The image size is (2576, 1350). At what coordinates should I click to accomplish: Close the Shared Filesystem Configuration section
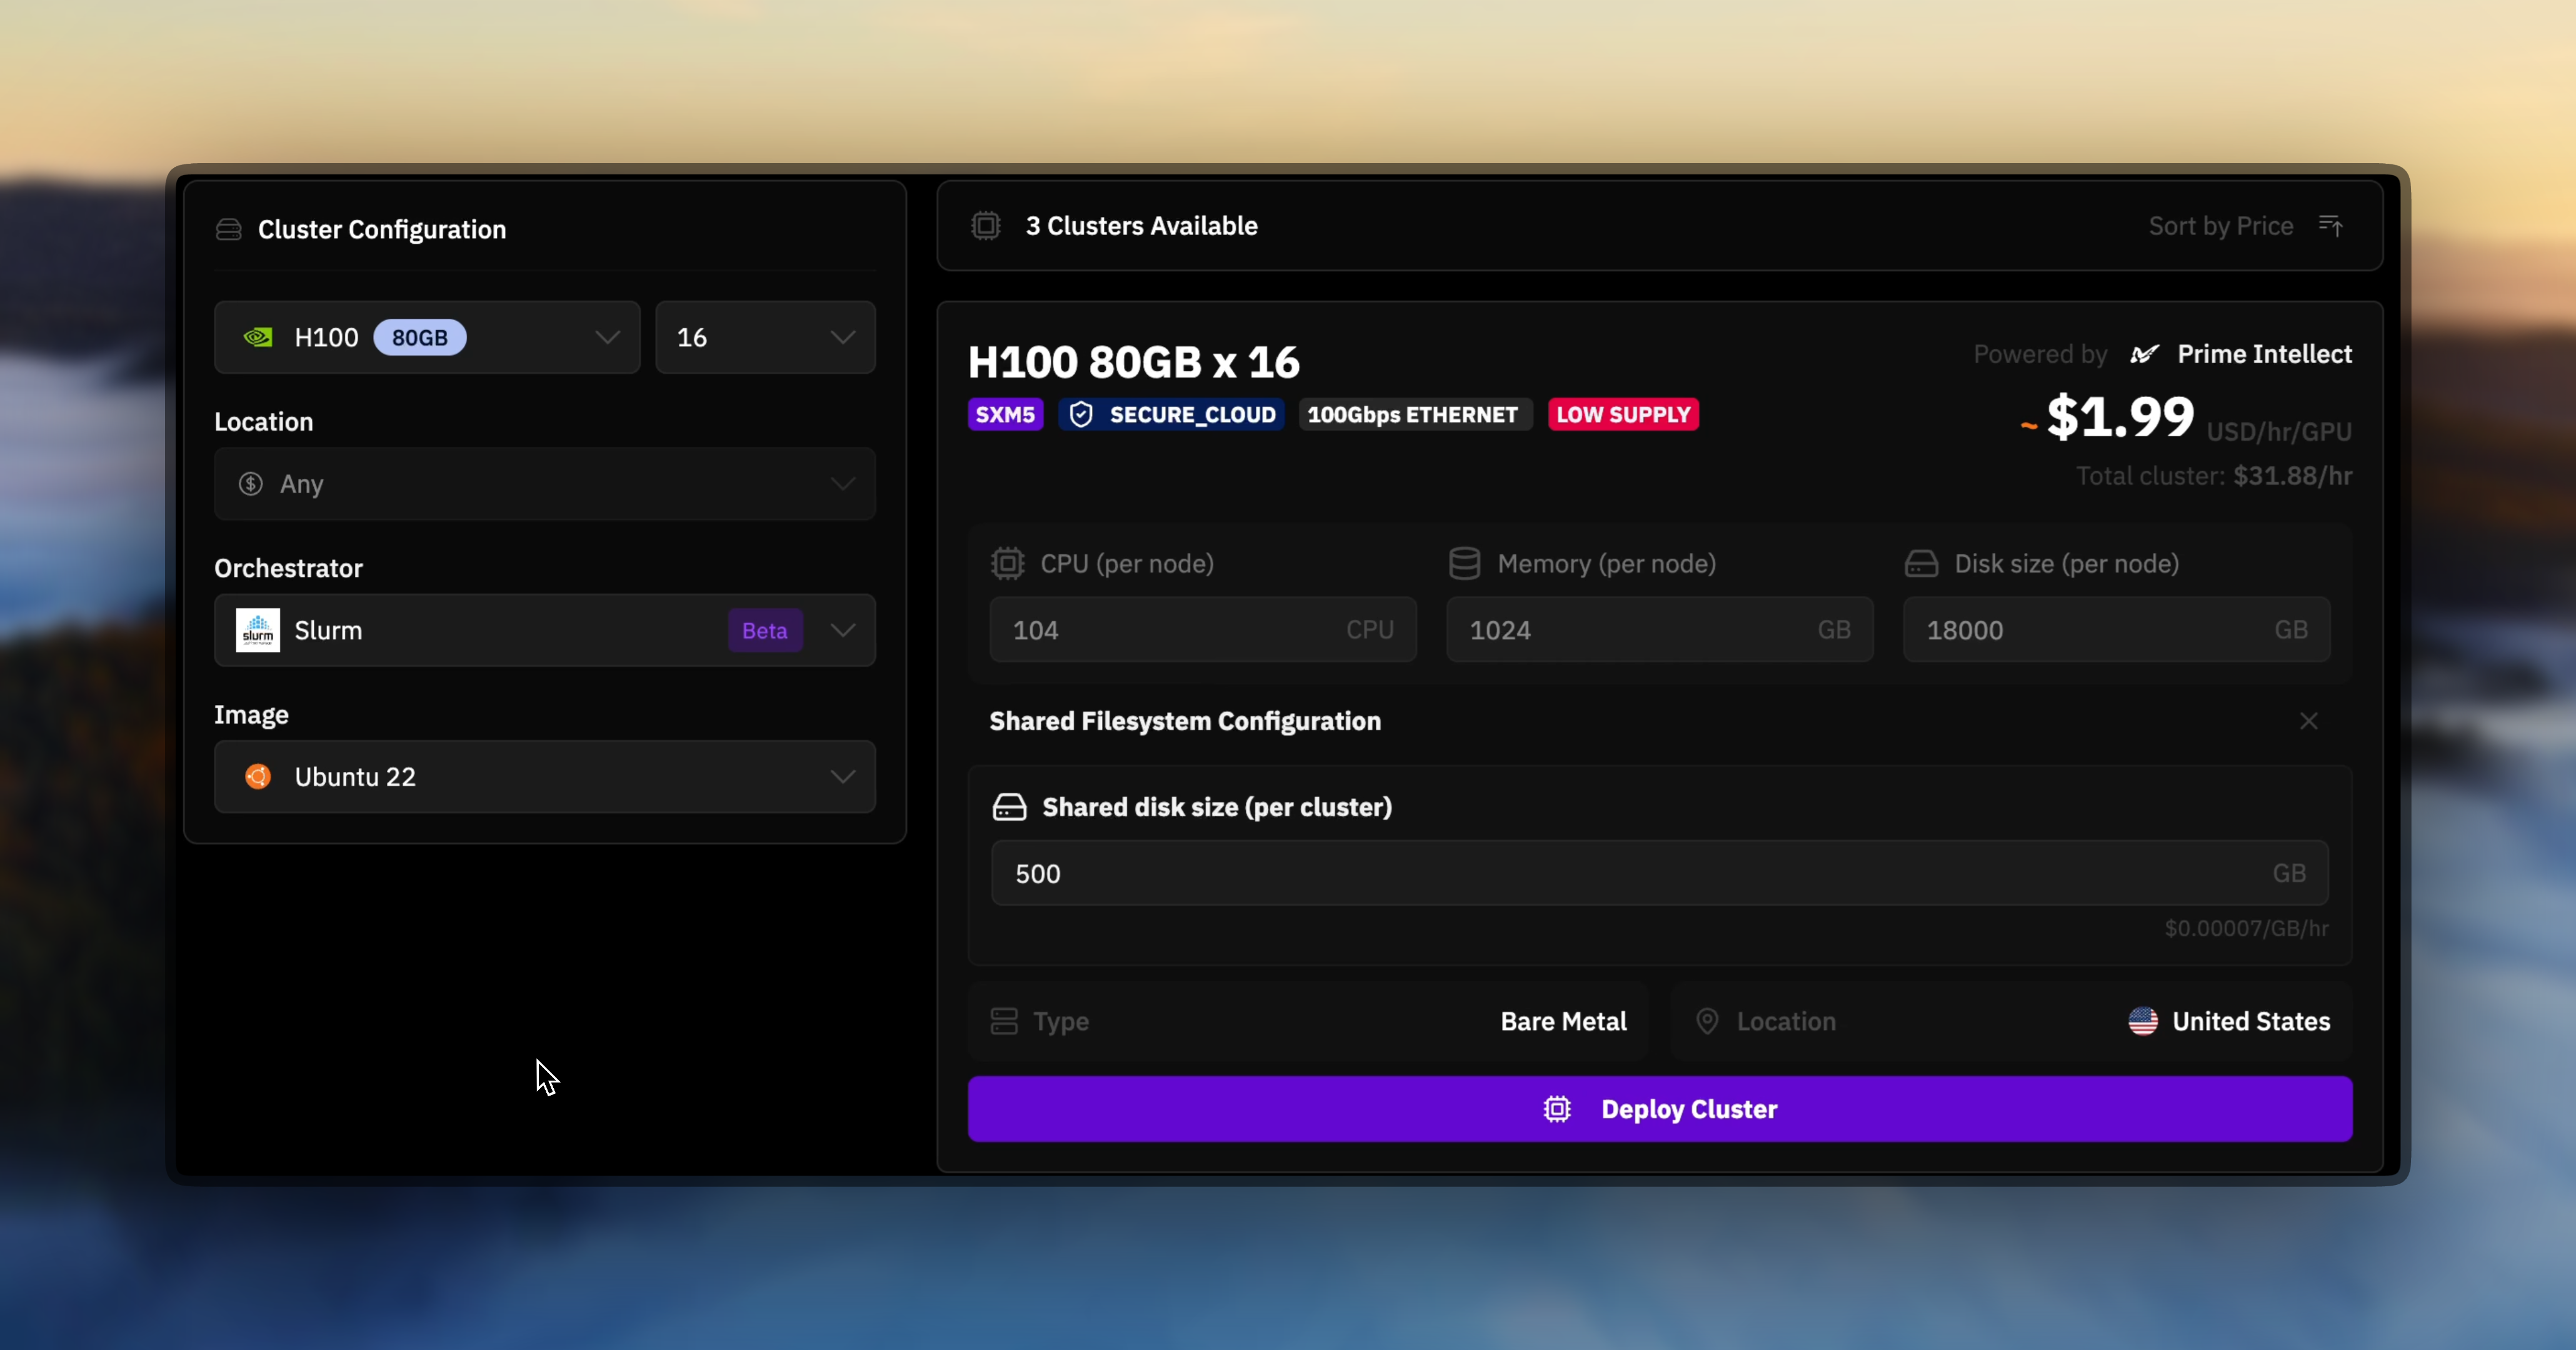point(2308,721)
